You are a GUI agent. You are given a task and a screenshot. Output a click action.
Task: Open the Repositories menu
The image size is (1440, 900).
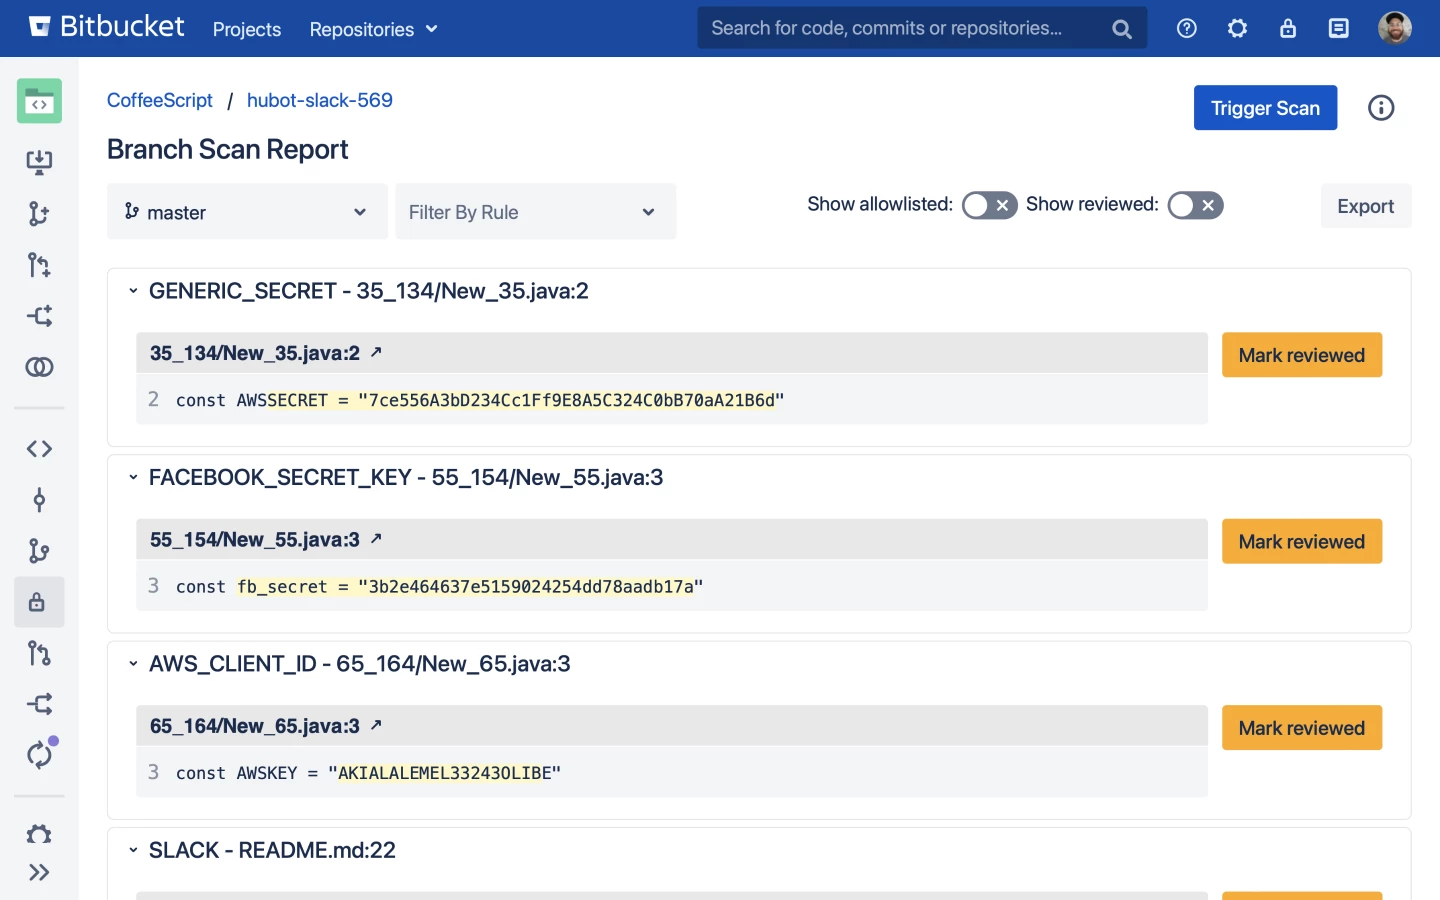pyautogui.click(x=373, y=29)
